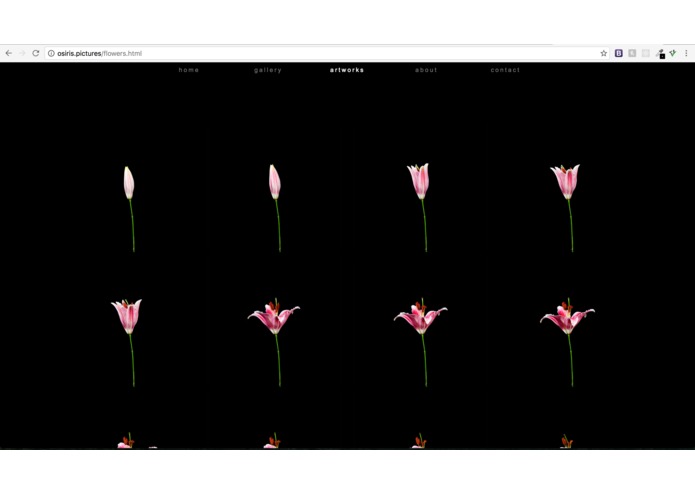
Task: Go back to the previous page
Action: coord(9,53)
